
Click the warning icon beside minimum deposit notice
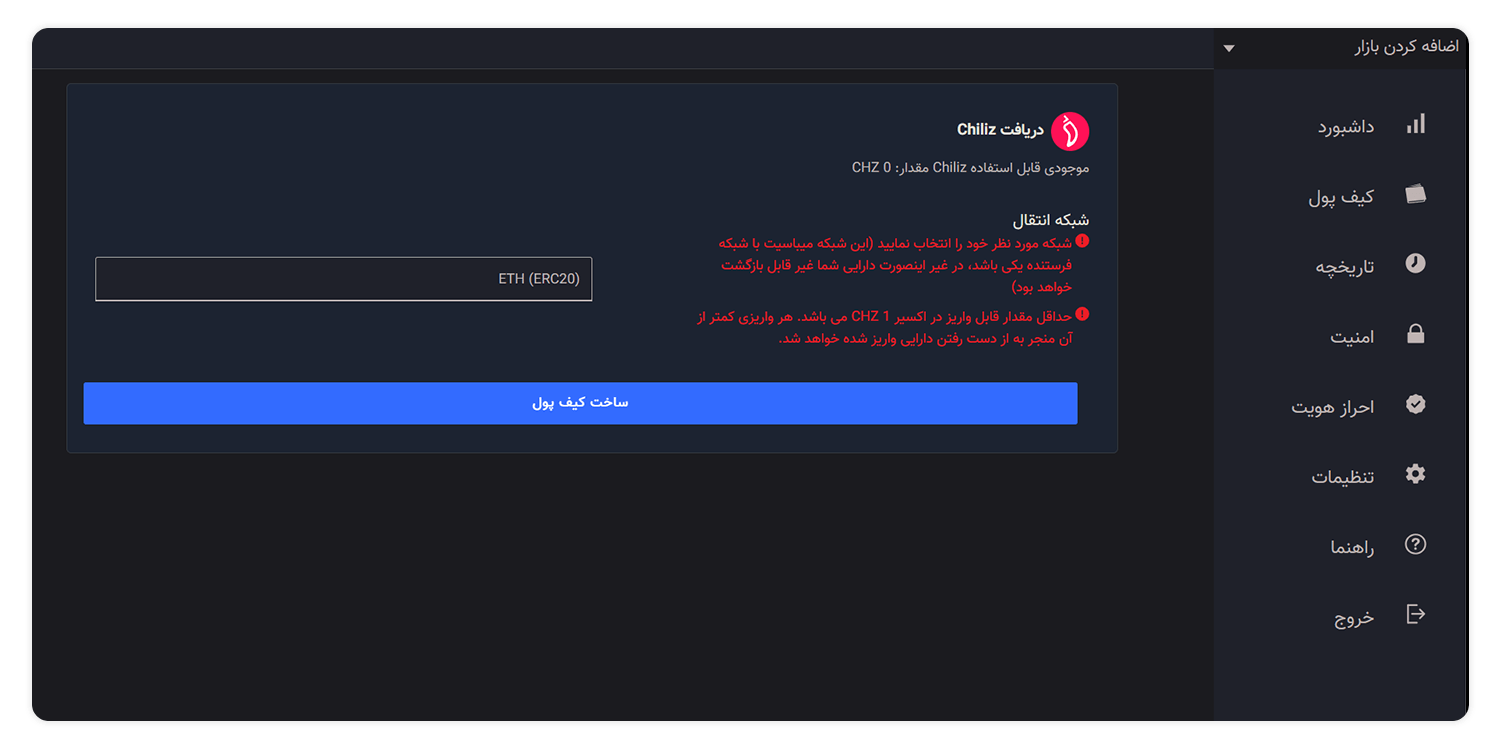(1082, 315)
